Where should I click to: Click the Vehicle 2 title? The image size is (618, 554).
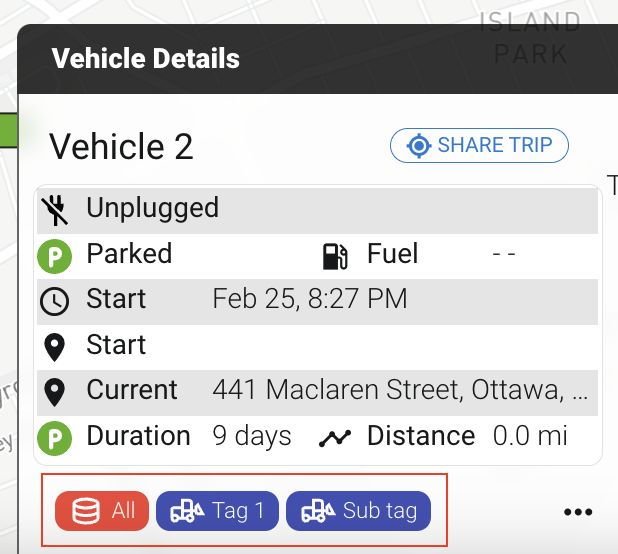pos(121,147)
